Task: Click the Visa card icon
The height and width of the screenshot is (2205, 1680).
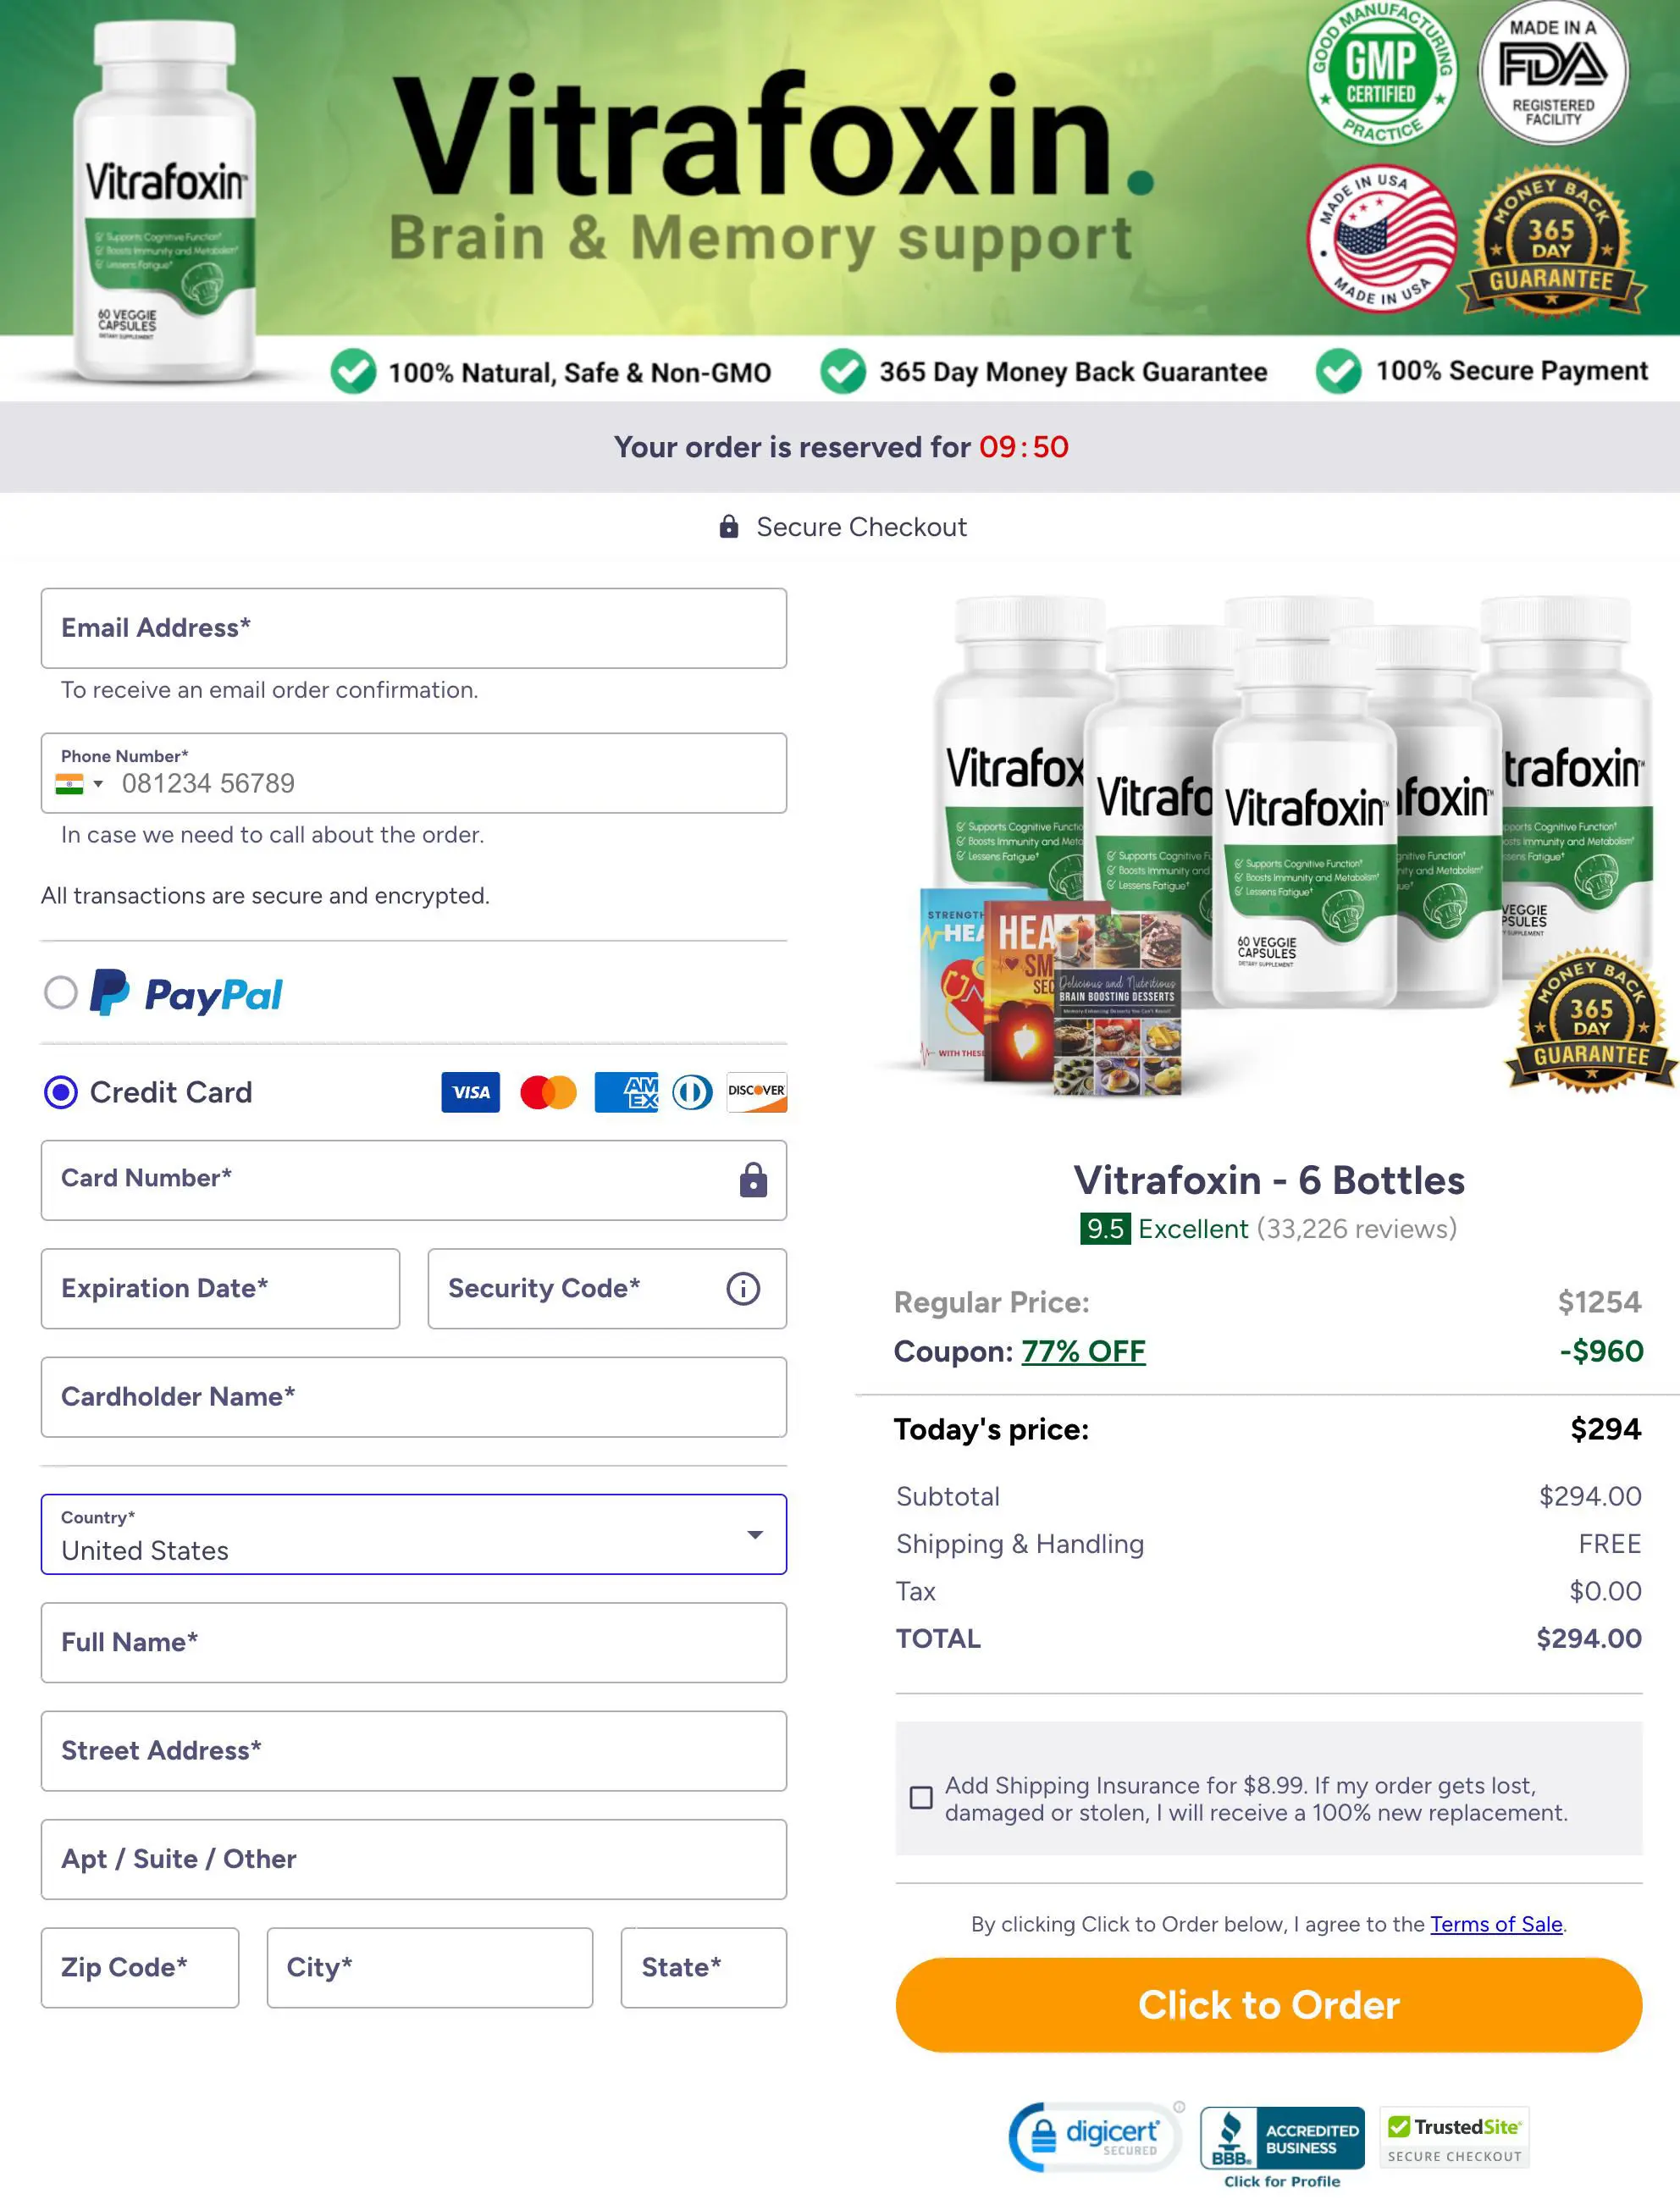Action: 470,1092
